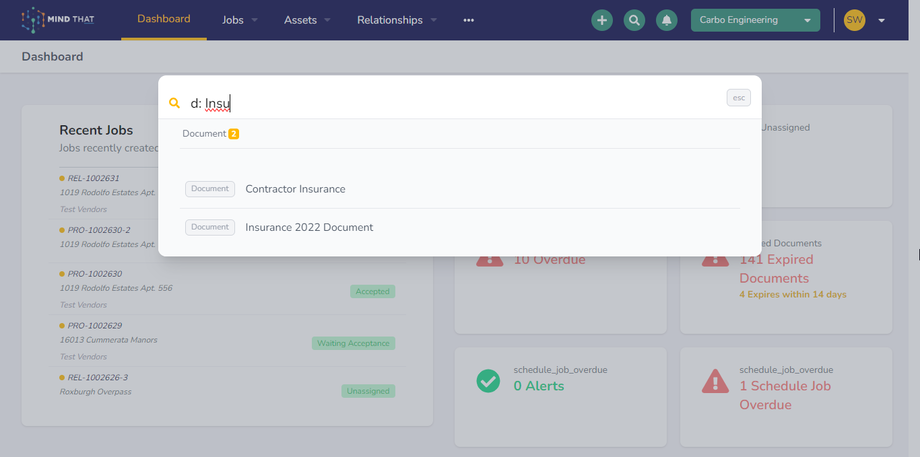Image resolution: width=920 pixels, height=457 pixels.
Task: Click '4 Expires within 14 days' text
Action: [x=793, y=294]
